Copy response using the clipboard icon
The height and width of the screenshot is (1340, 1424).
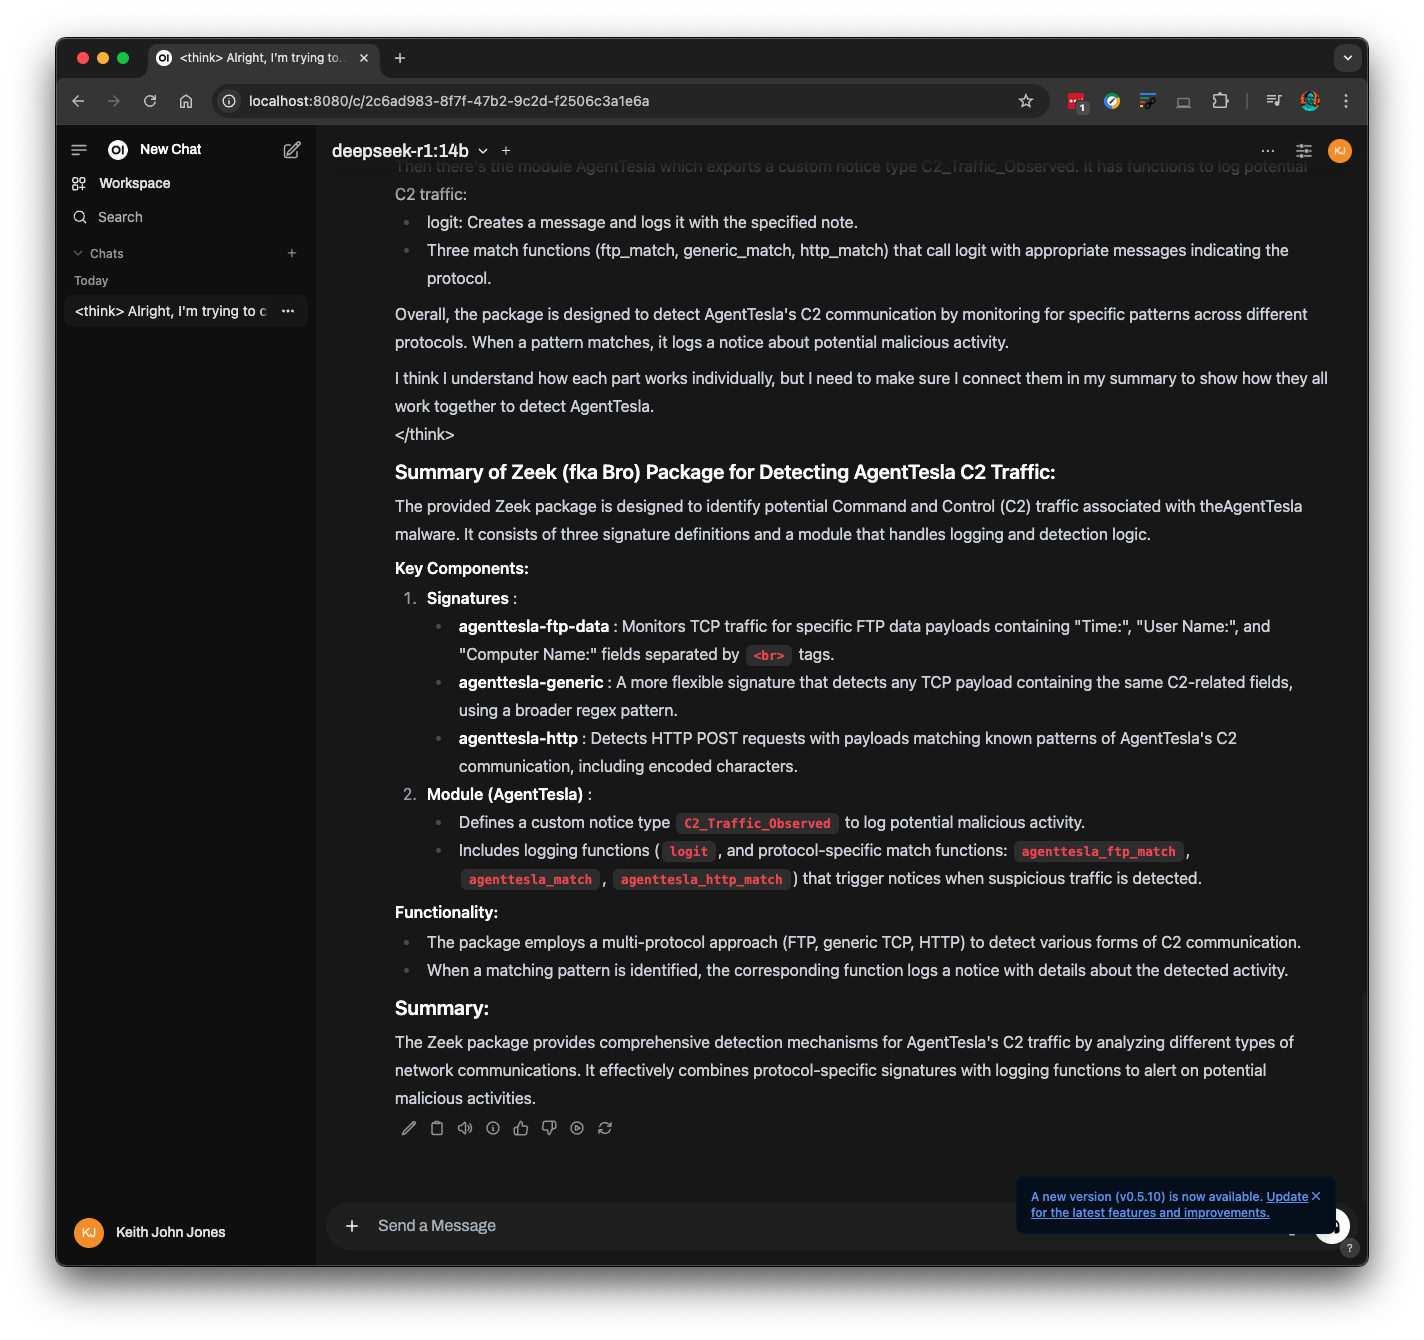pyautogui.click(x=437, y=1128)
